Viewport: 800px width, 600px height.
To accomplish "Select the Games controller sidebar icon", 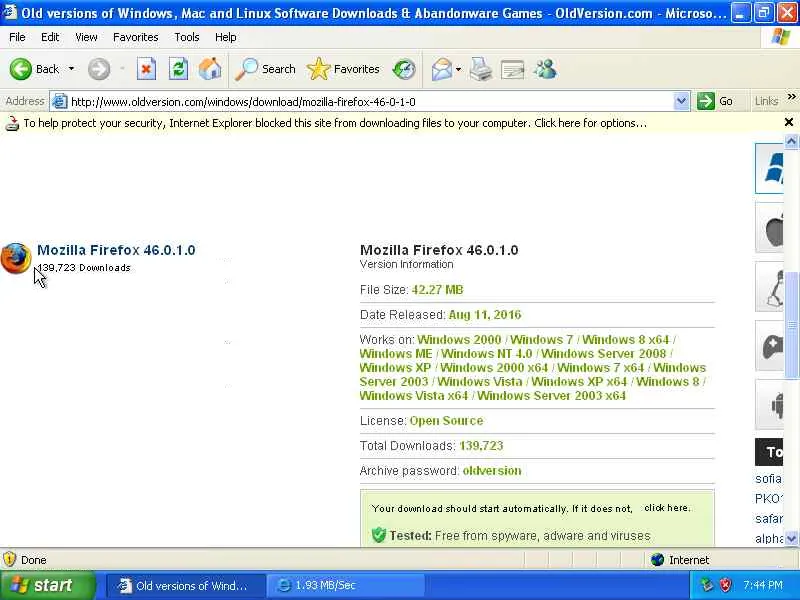I will coord(769,346).
